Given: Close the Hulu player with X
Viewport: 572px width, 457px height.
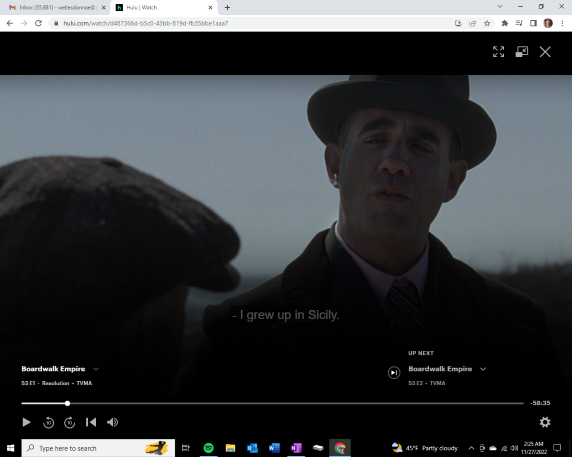Looking at the screenshot, I should [545, 52].
